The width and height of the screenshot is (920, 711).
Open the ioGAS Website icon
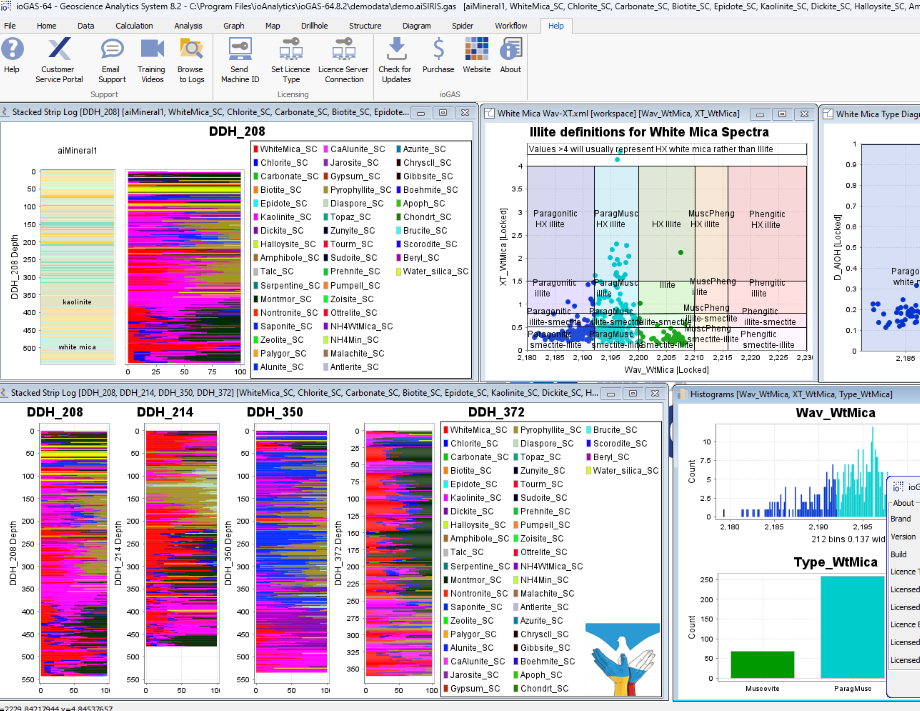click(476, 49)
